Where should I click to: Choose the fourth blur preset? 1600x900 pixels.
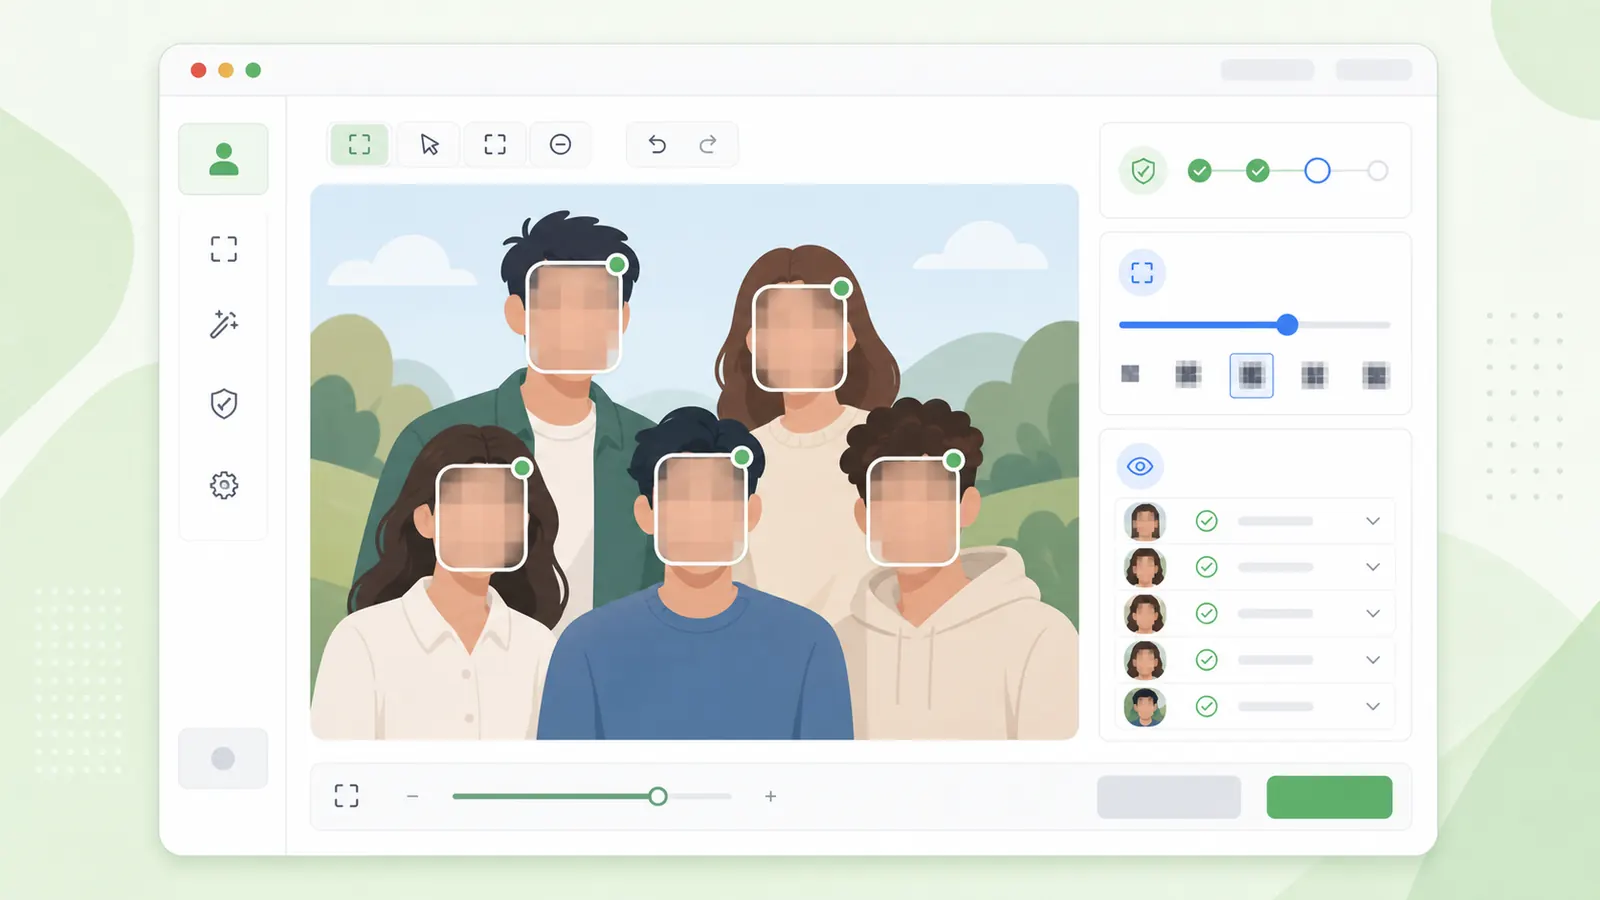[x=1314, y=376]
